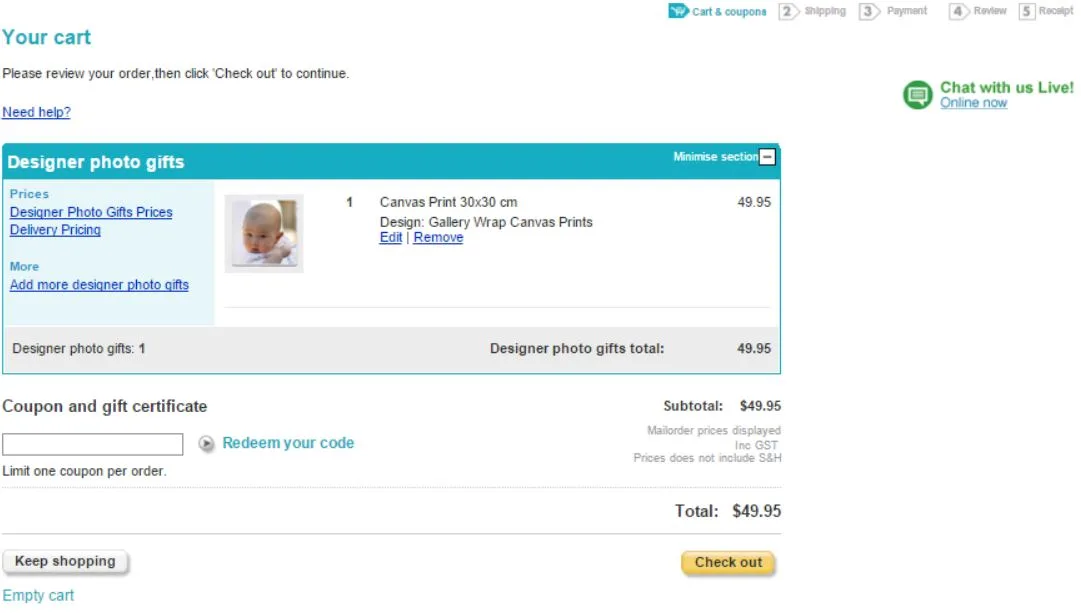This screenshot has height=613, width=1081.
Task: Collapse the Designer photo gifts section
Action: coord(767,157)
